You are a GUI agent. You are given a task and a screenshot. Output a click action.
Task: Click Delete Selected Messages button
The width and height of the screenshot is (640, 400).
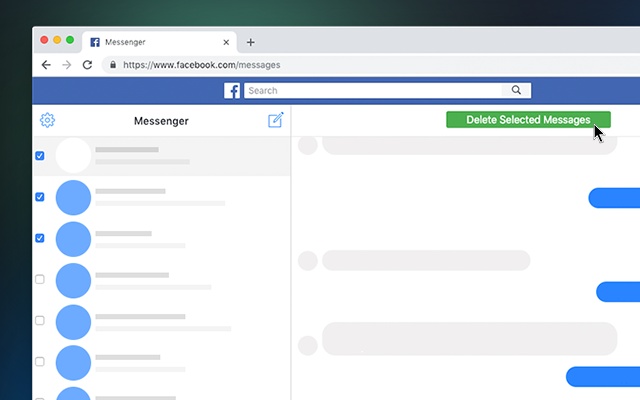point(528,120)
